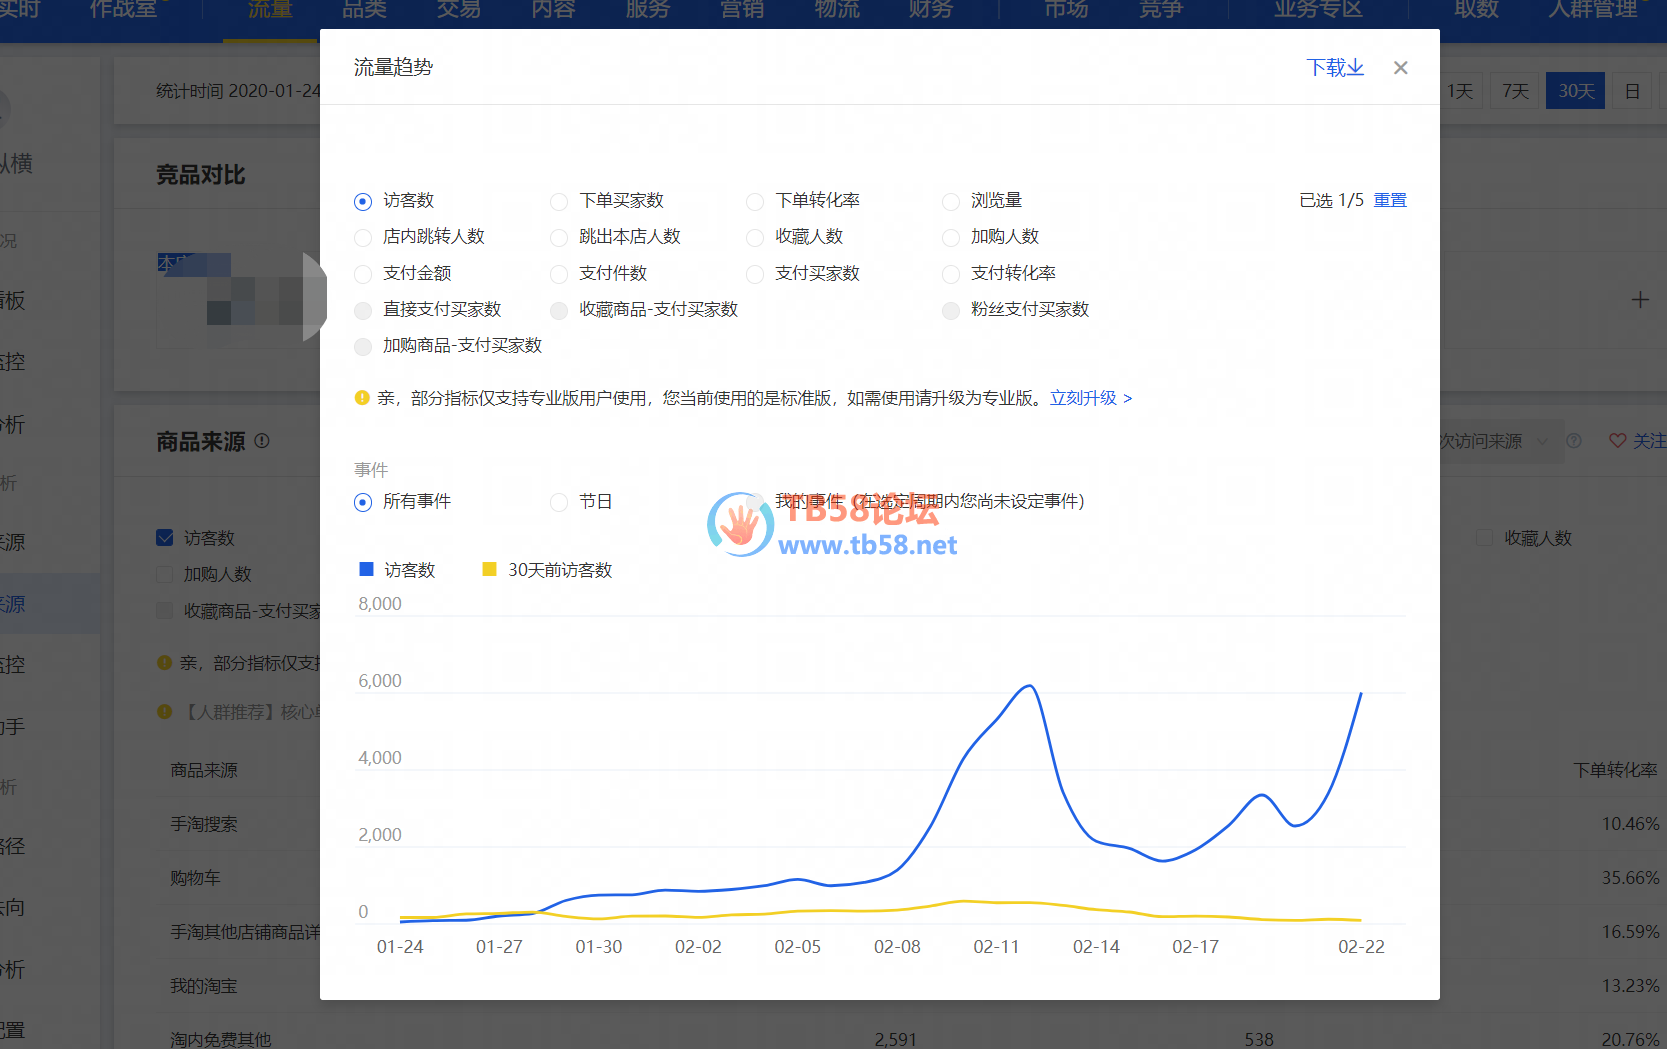Choose the 日 time granularity button
This screenshot has height=1049, width=1667.
click(1632, 91)
